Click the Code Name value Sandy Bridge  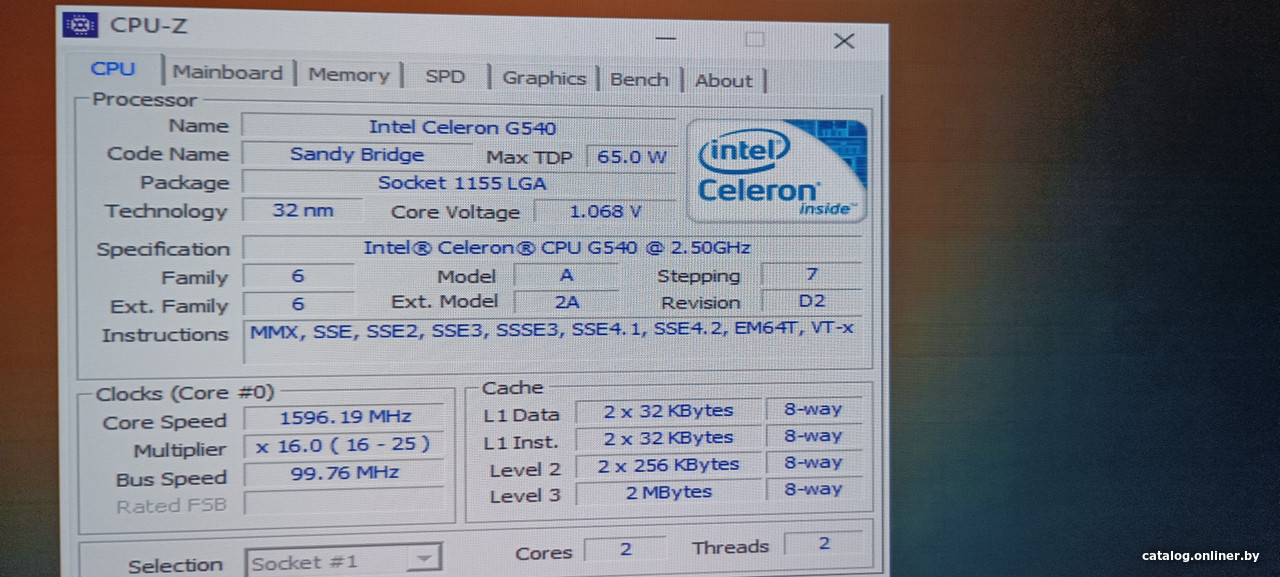[357, 154]
